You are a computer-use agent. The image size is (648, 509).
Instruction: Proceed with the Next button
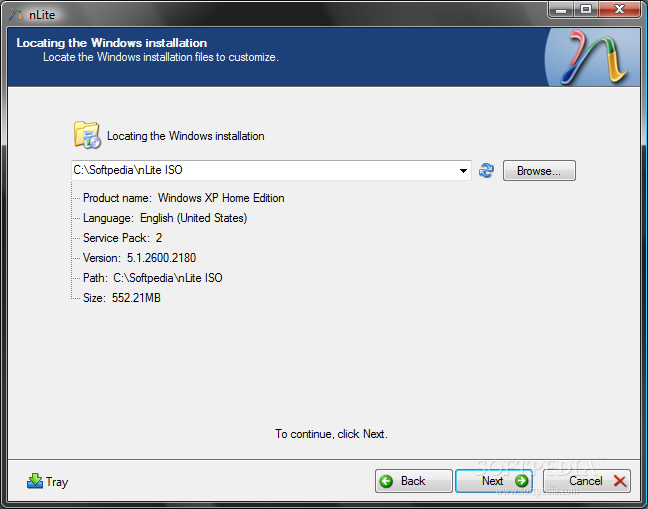494,481
